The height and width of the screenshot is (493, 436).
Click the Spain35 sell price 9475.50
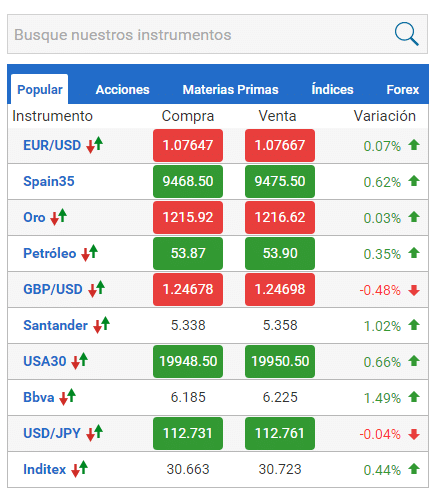tap(280, 181)
